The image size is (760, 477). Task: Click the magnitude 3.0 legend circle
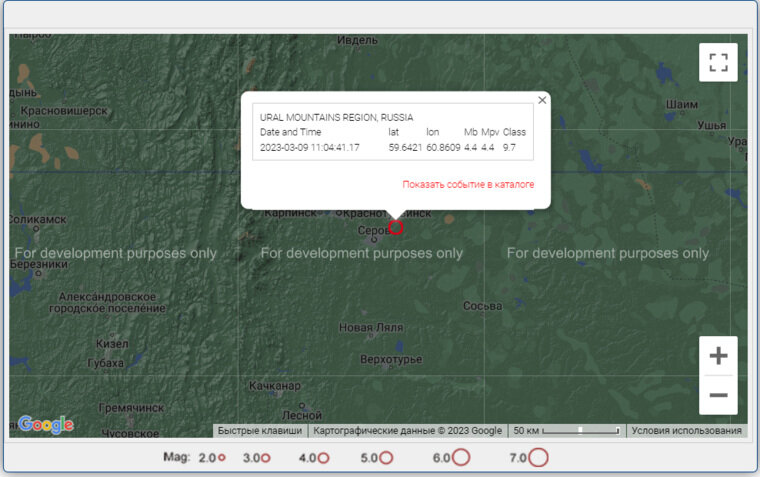(x=265, y=458)
